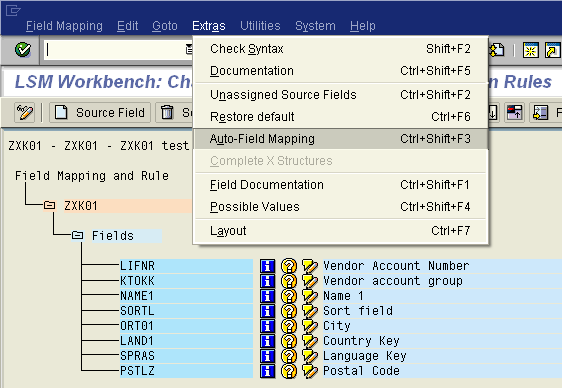
Task: Collapse the Fields folder node
Action: (77, 235)
